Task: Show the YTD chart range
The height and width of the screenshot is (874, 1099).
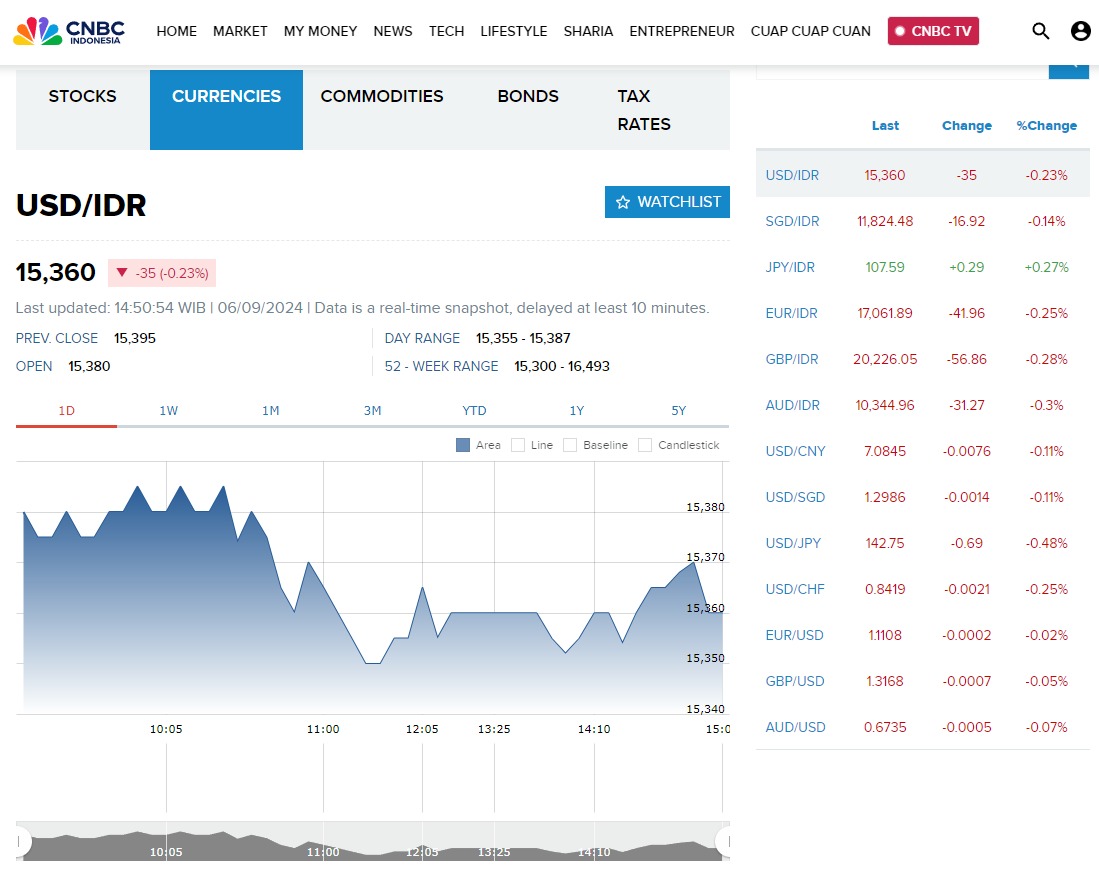Action: 474,411
